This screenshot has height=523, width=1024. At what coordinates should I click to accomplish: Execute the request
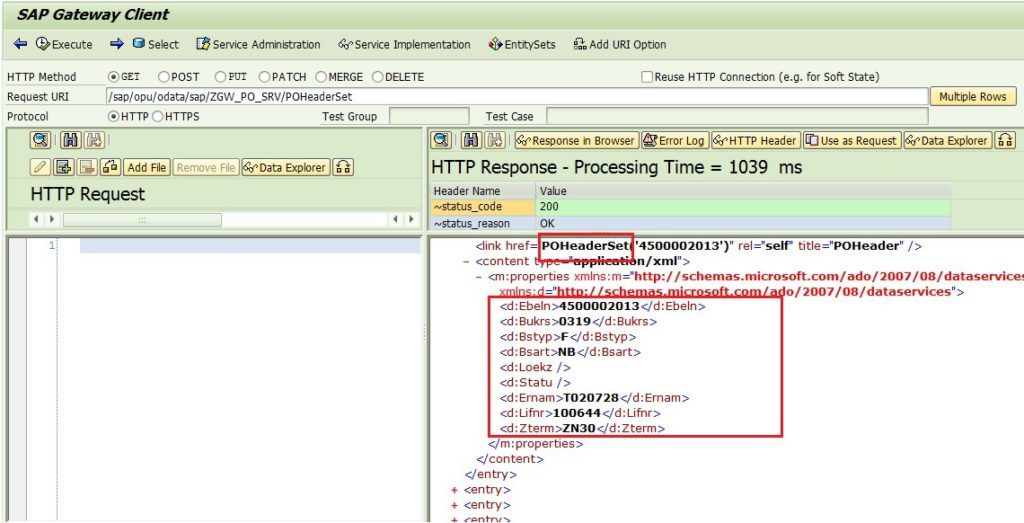(64, 44)
